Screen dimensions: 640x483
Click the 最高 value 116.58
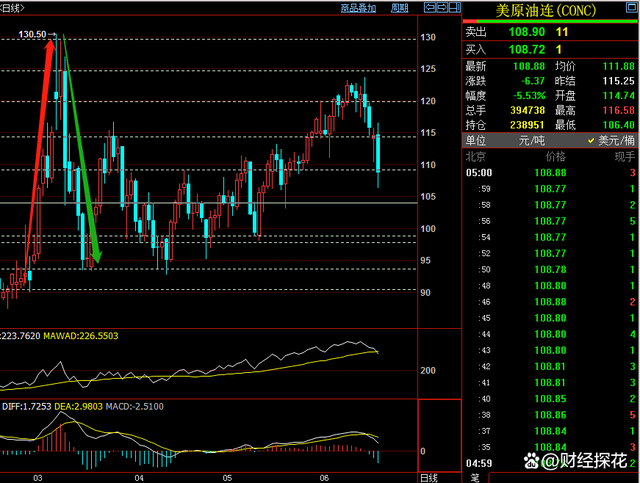tap(619, 110)
